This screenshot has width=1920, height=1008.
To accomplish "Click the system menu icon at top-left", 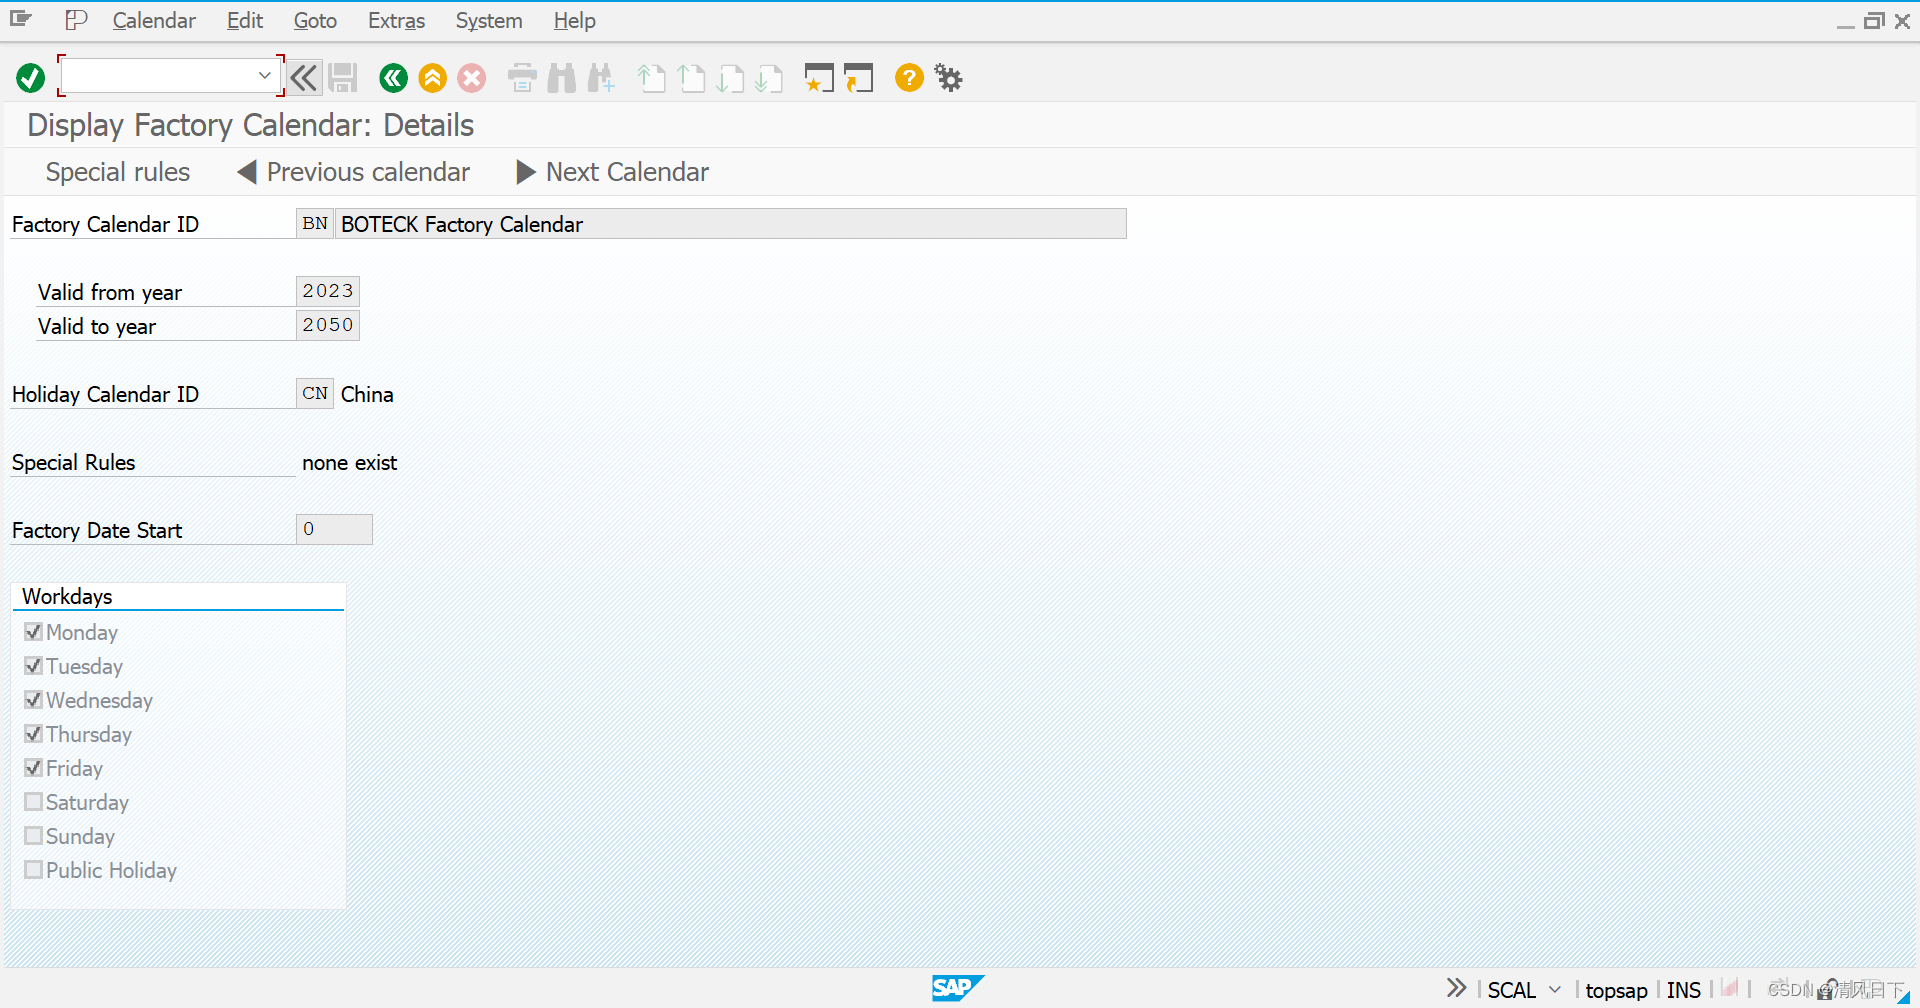I will click(21, 19).
